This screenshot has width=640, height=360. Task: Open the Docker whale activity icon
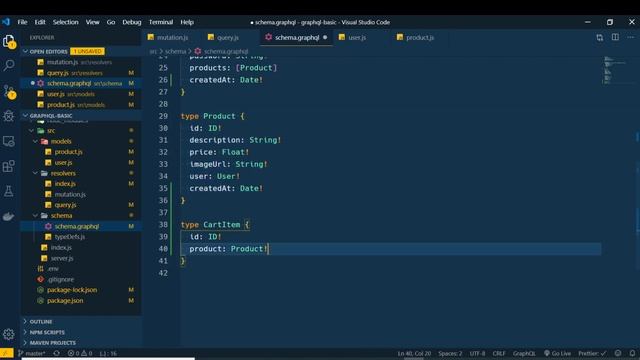(9, 216)
